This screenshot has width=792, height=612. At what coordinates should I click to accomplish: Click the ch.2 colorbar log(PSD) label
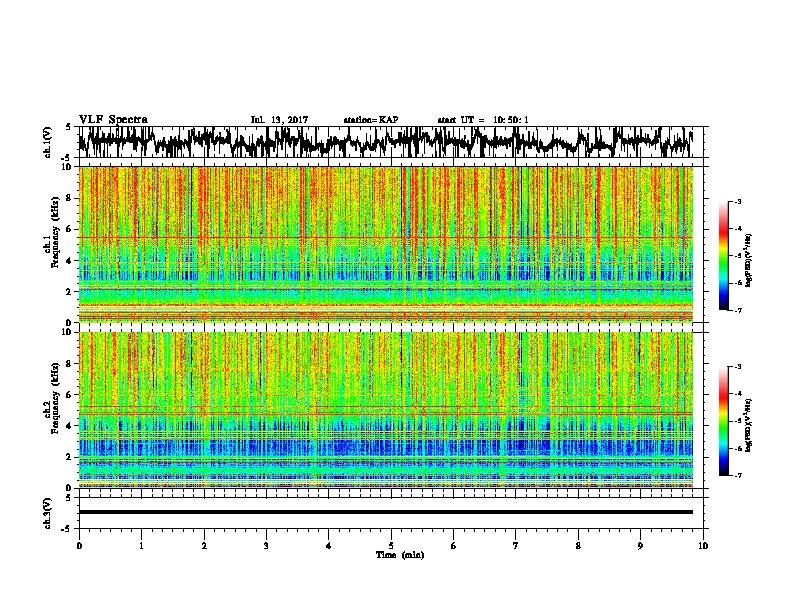[748, 425]
